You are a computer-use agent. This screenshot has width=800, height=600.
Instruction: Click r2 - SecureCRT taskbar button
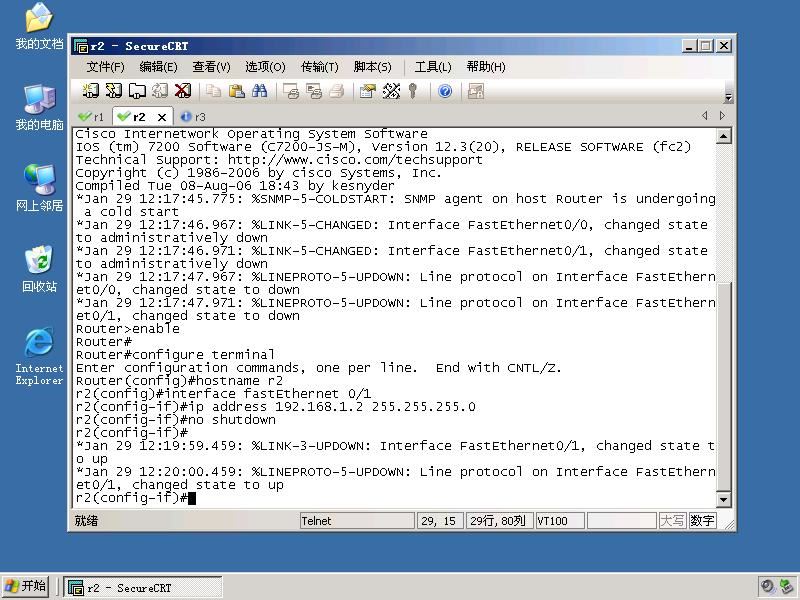click(142, 587)
